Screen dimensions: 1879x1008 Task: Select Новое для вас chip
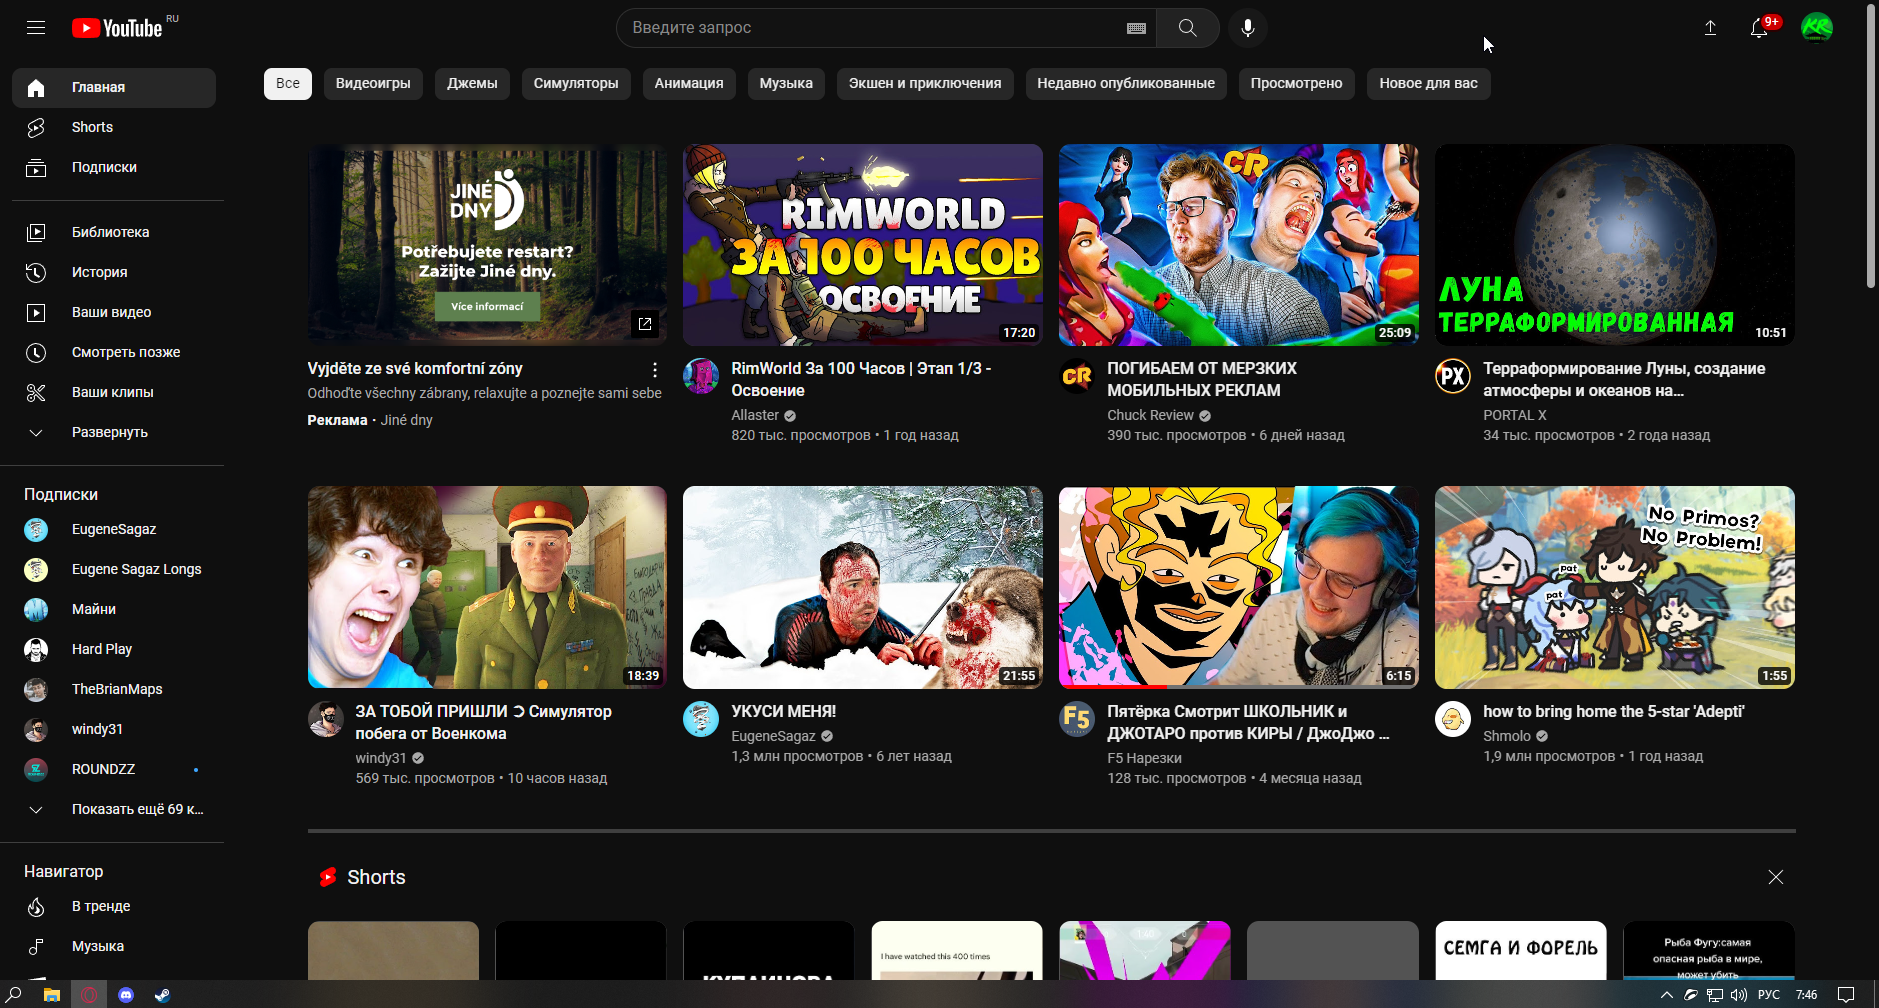(1428, 84)
